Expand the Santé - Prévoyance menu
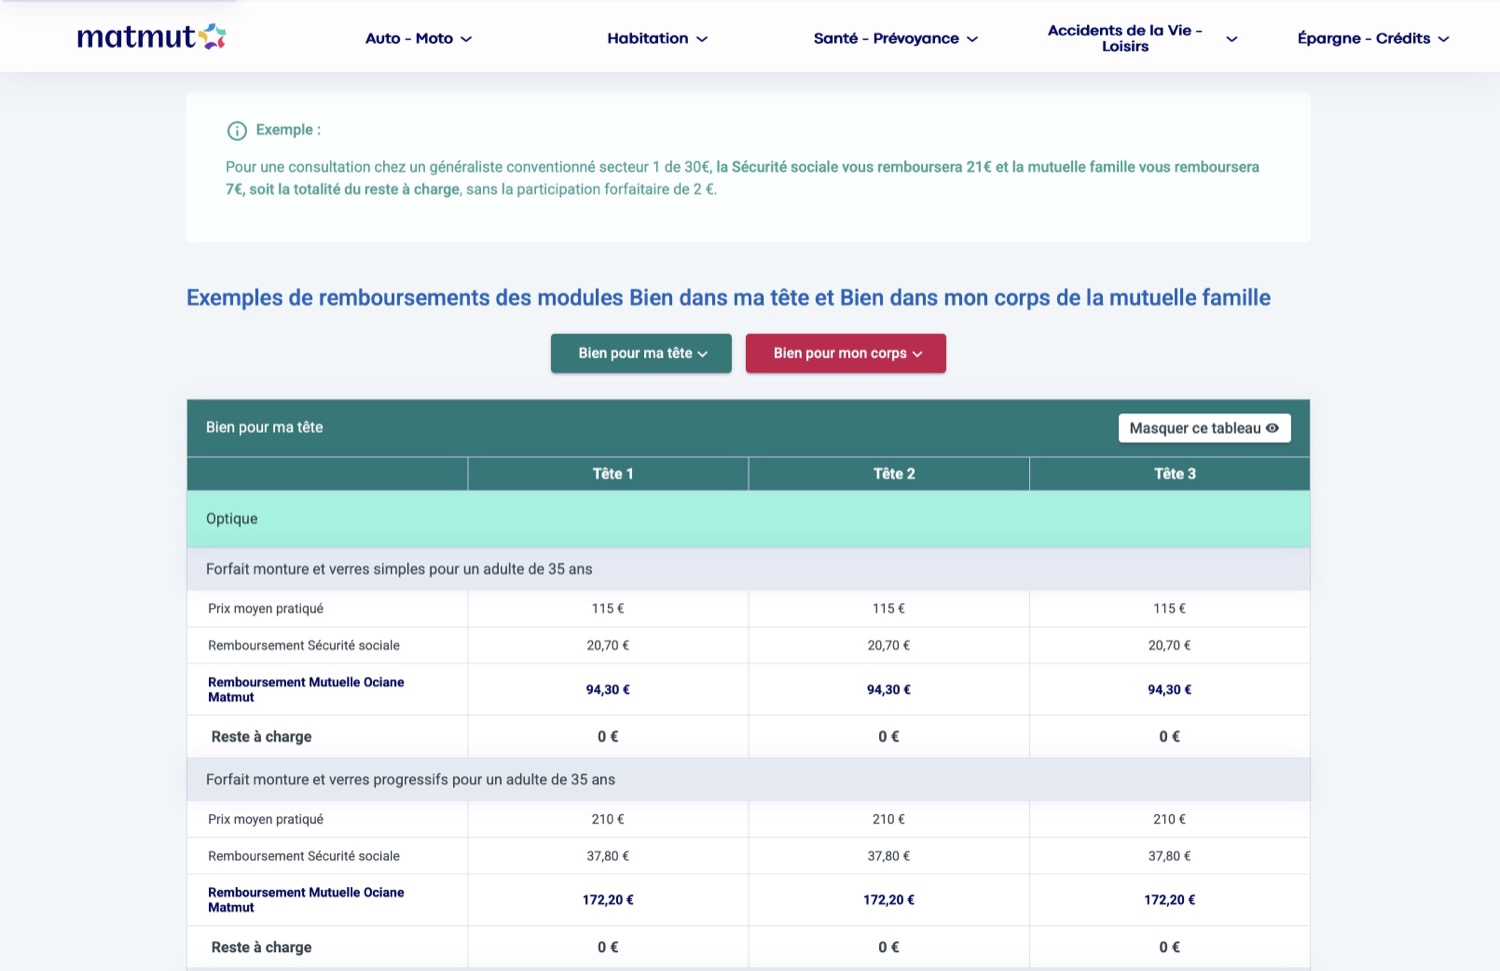Screen dimensions: 1500x971 (x=894, y=38)
